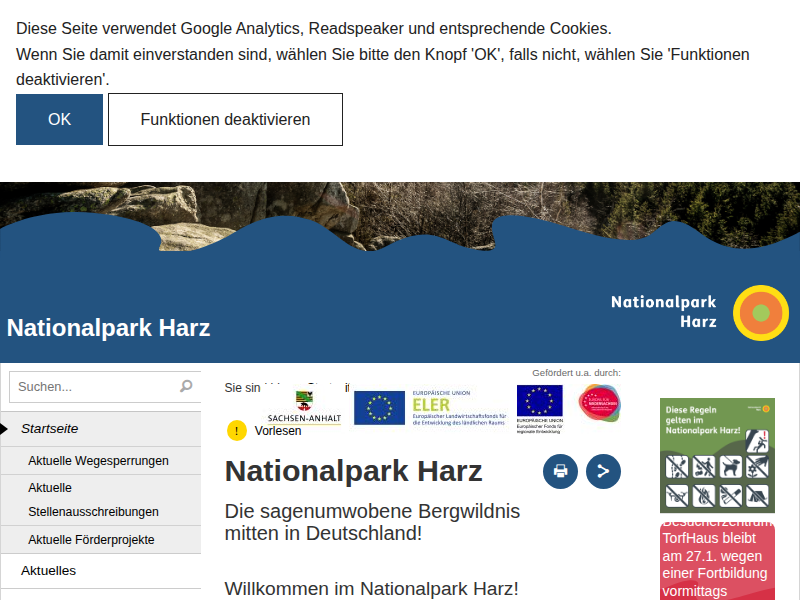Image resolution: width=800 pixels, height=600 pixels.
Task: Activate the yellow Vorlesen speaker icon
Action: point(234,430)
